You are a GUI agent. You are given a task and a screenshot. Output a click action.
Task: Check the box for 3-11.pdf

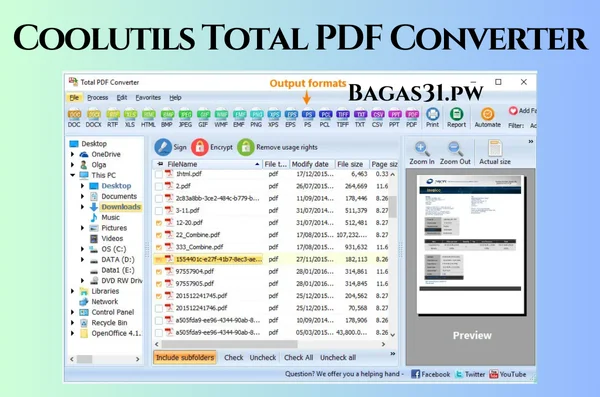pyautogui.click(x=158, y=211)
